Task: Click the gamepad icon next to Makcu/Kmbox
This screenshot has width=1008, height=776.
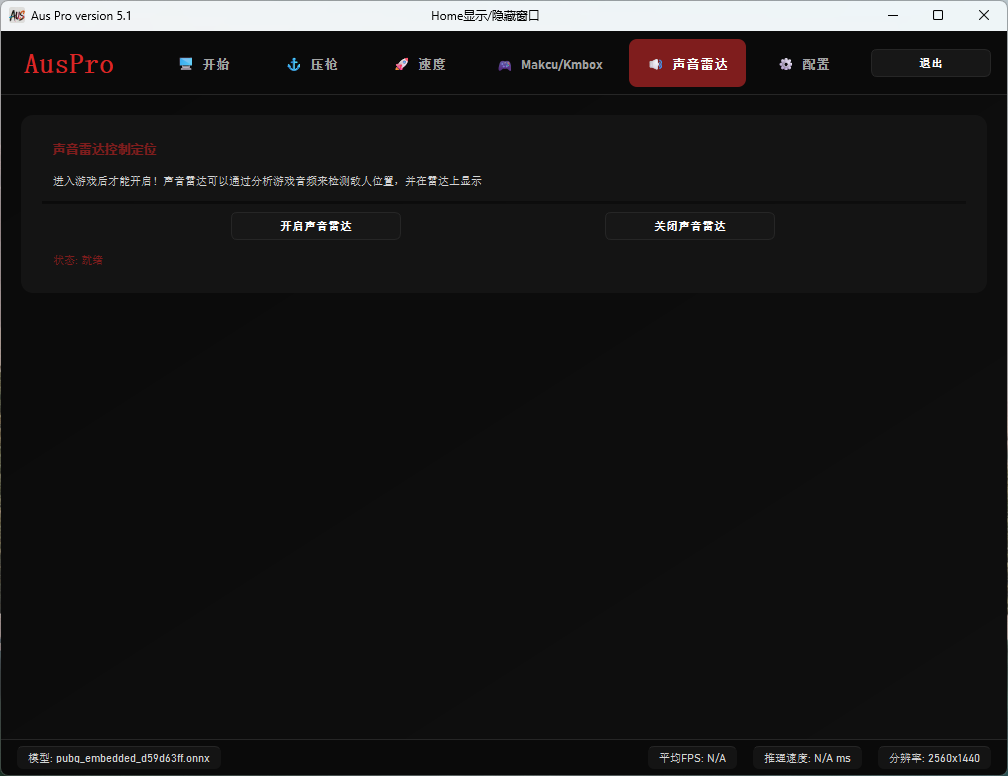Action: (505, 65)
